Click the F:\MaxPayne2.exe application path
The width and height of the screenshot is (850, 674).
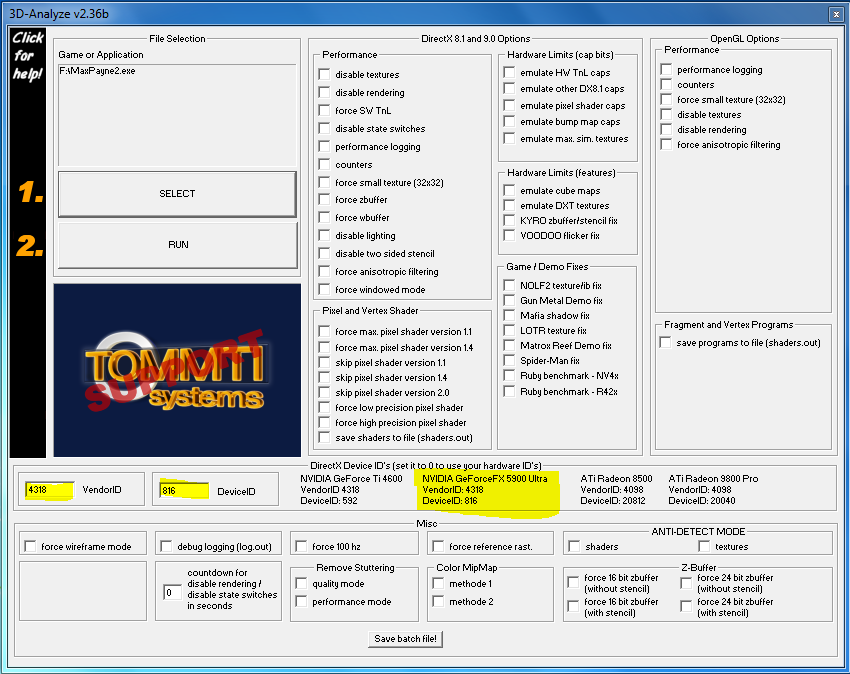click(98, 71)
